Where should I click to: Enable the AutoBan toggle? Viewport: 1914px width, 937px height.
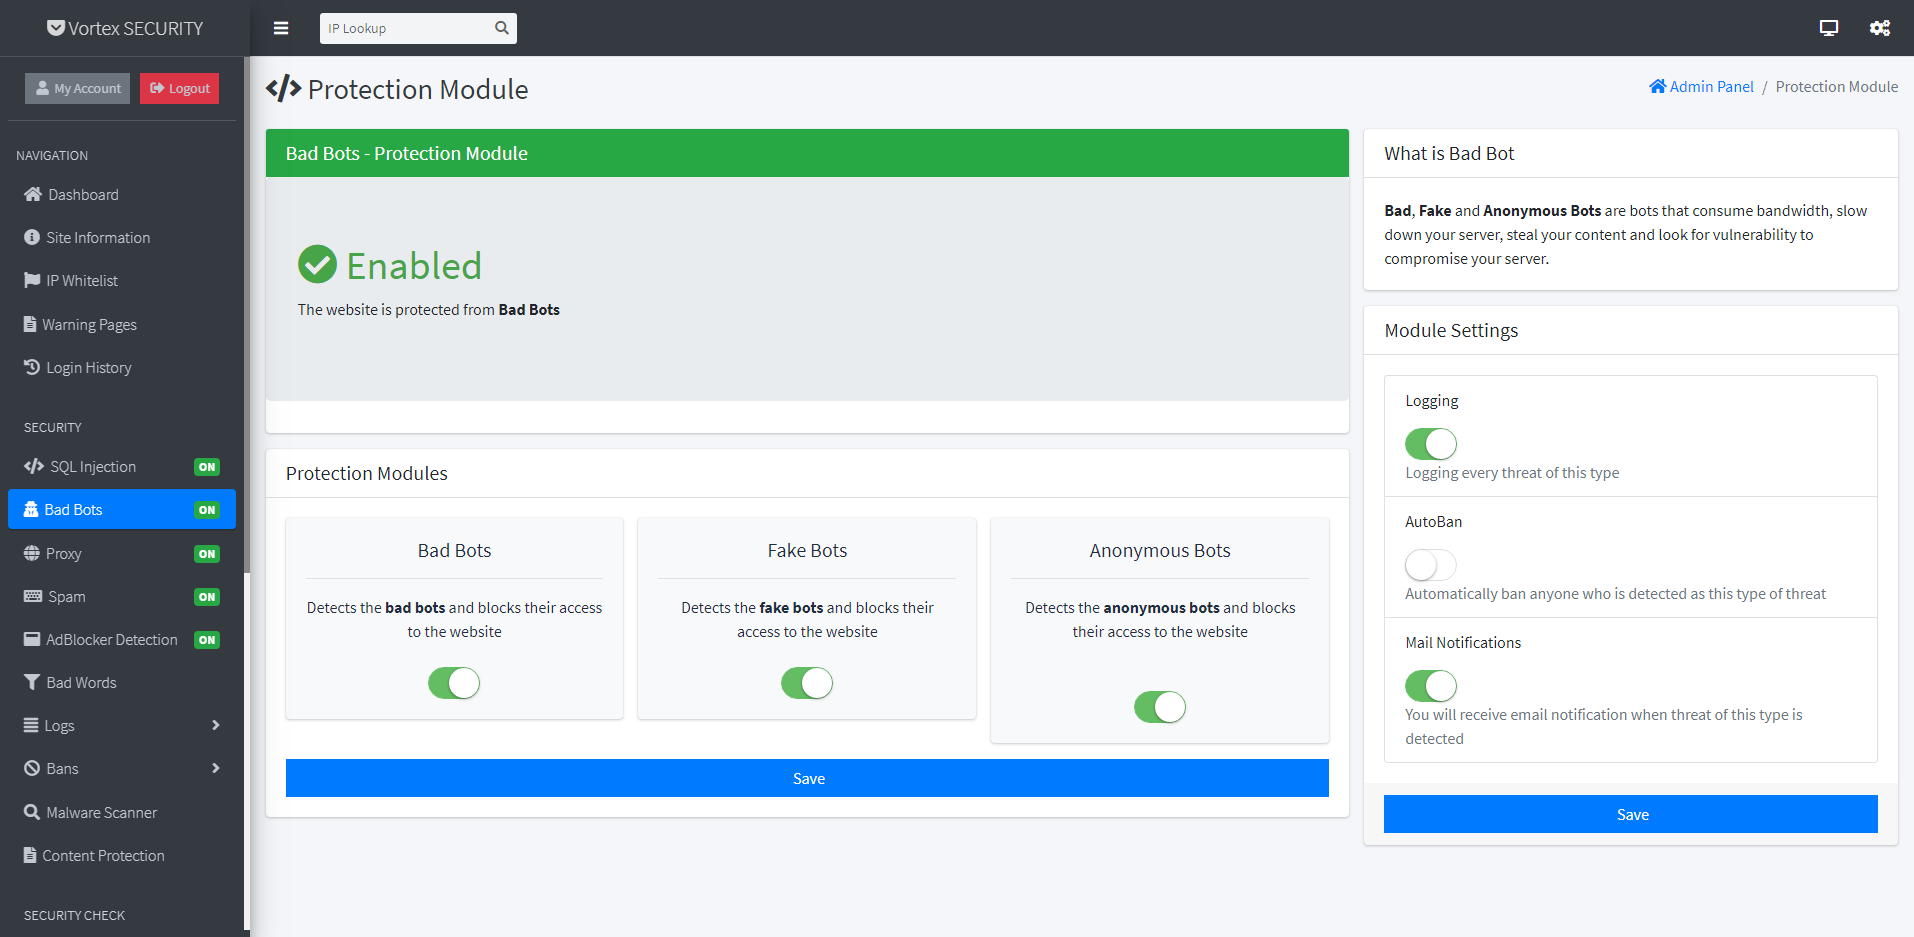[x=1430, y=565]
